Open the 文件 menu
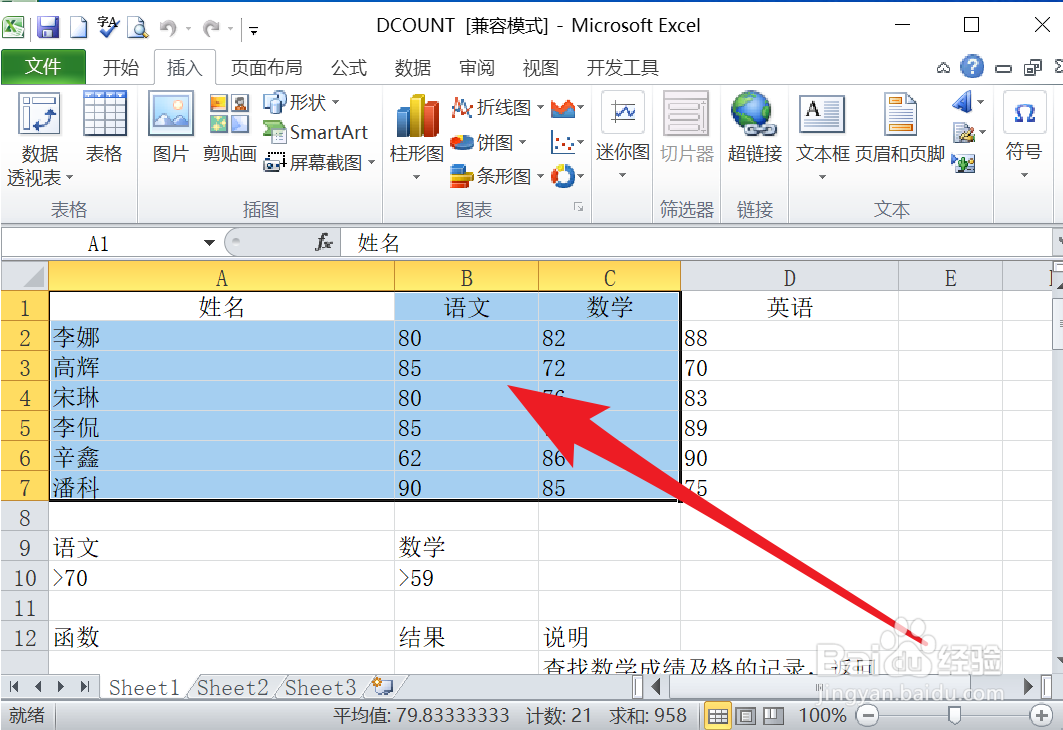 (44, 67)
